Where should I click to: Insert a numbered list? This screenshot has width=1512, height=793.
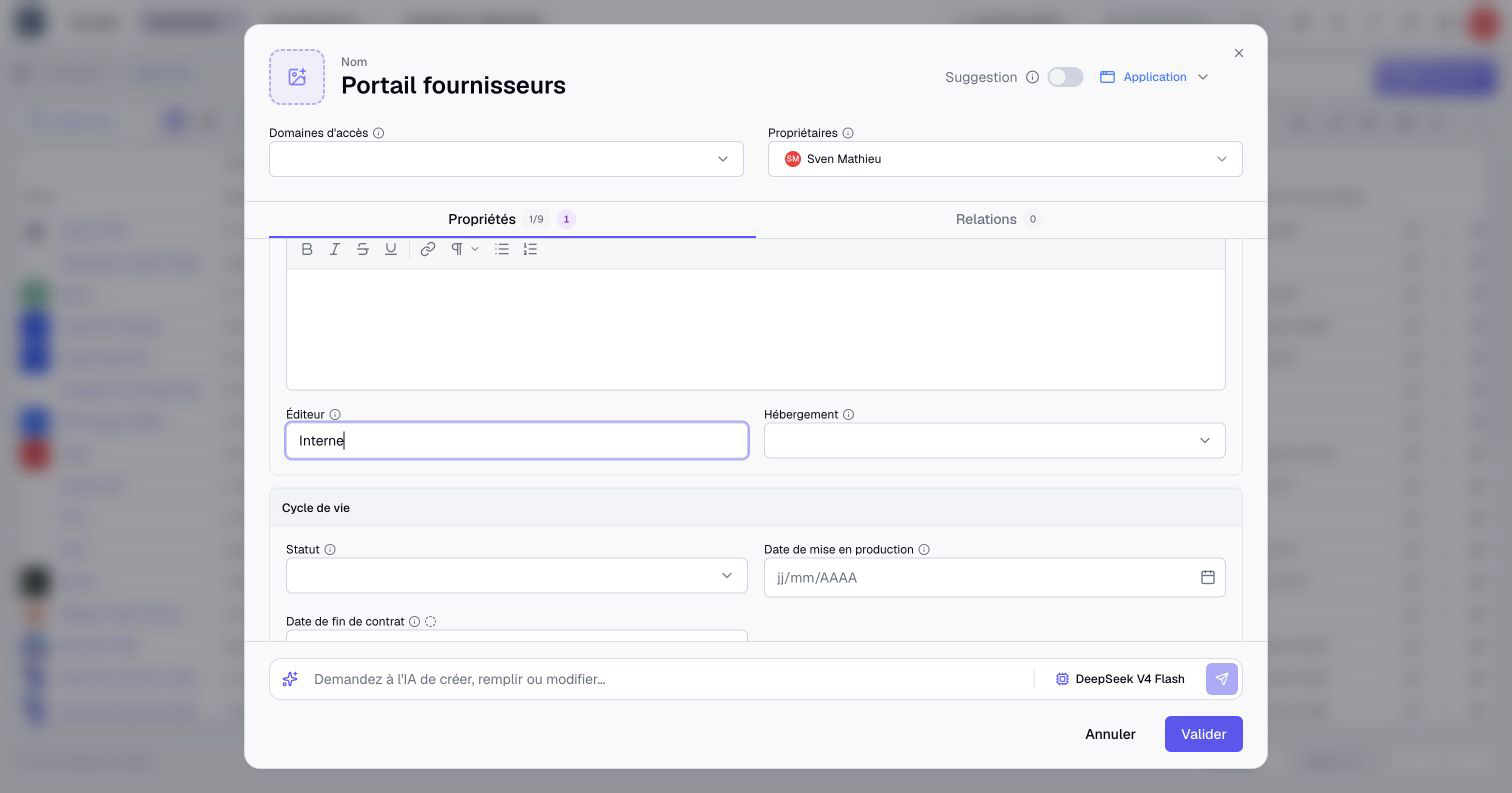pos(530,249)
